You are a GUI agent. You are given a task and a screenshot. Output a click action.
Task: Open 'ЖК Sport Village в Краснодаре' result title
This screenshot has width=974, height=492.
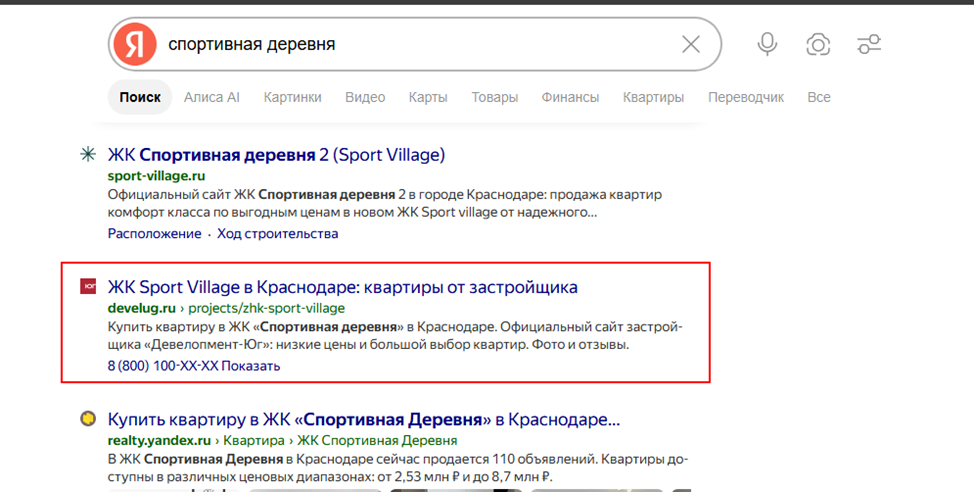[343, 287]
